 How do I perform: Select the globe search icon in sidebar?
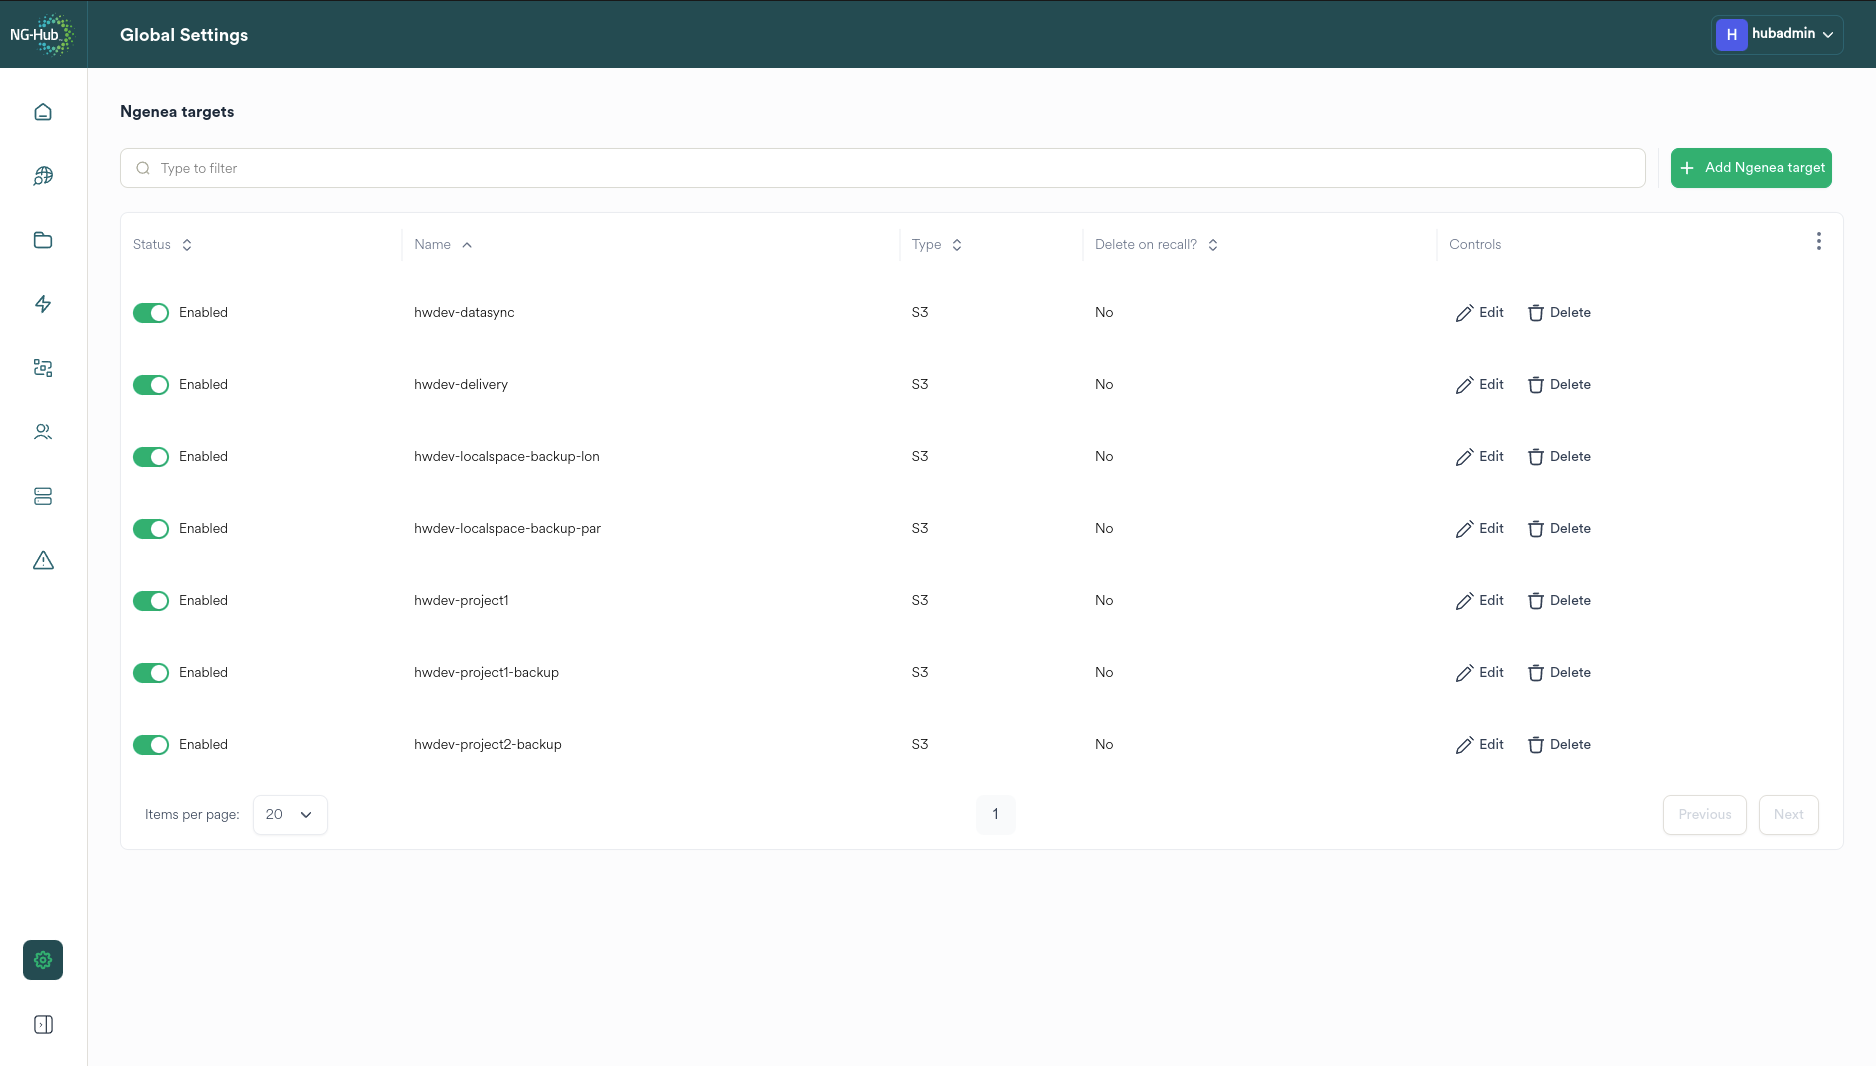(x=43, y=175)
